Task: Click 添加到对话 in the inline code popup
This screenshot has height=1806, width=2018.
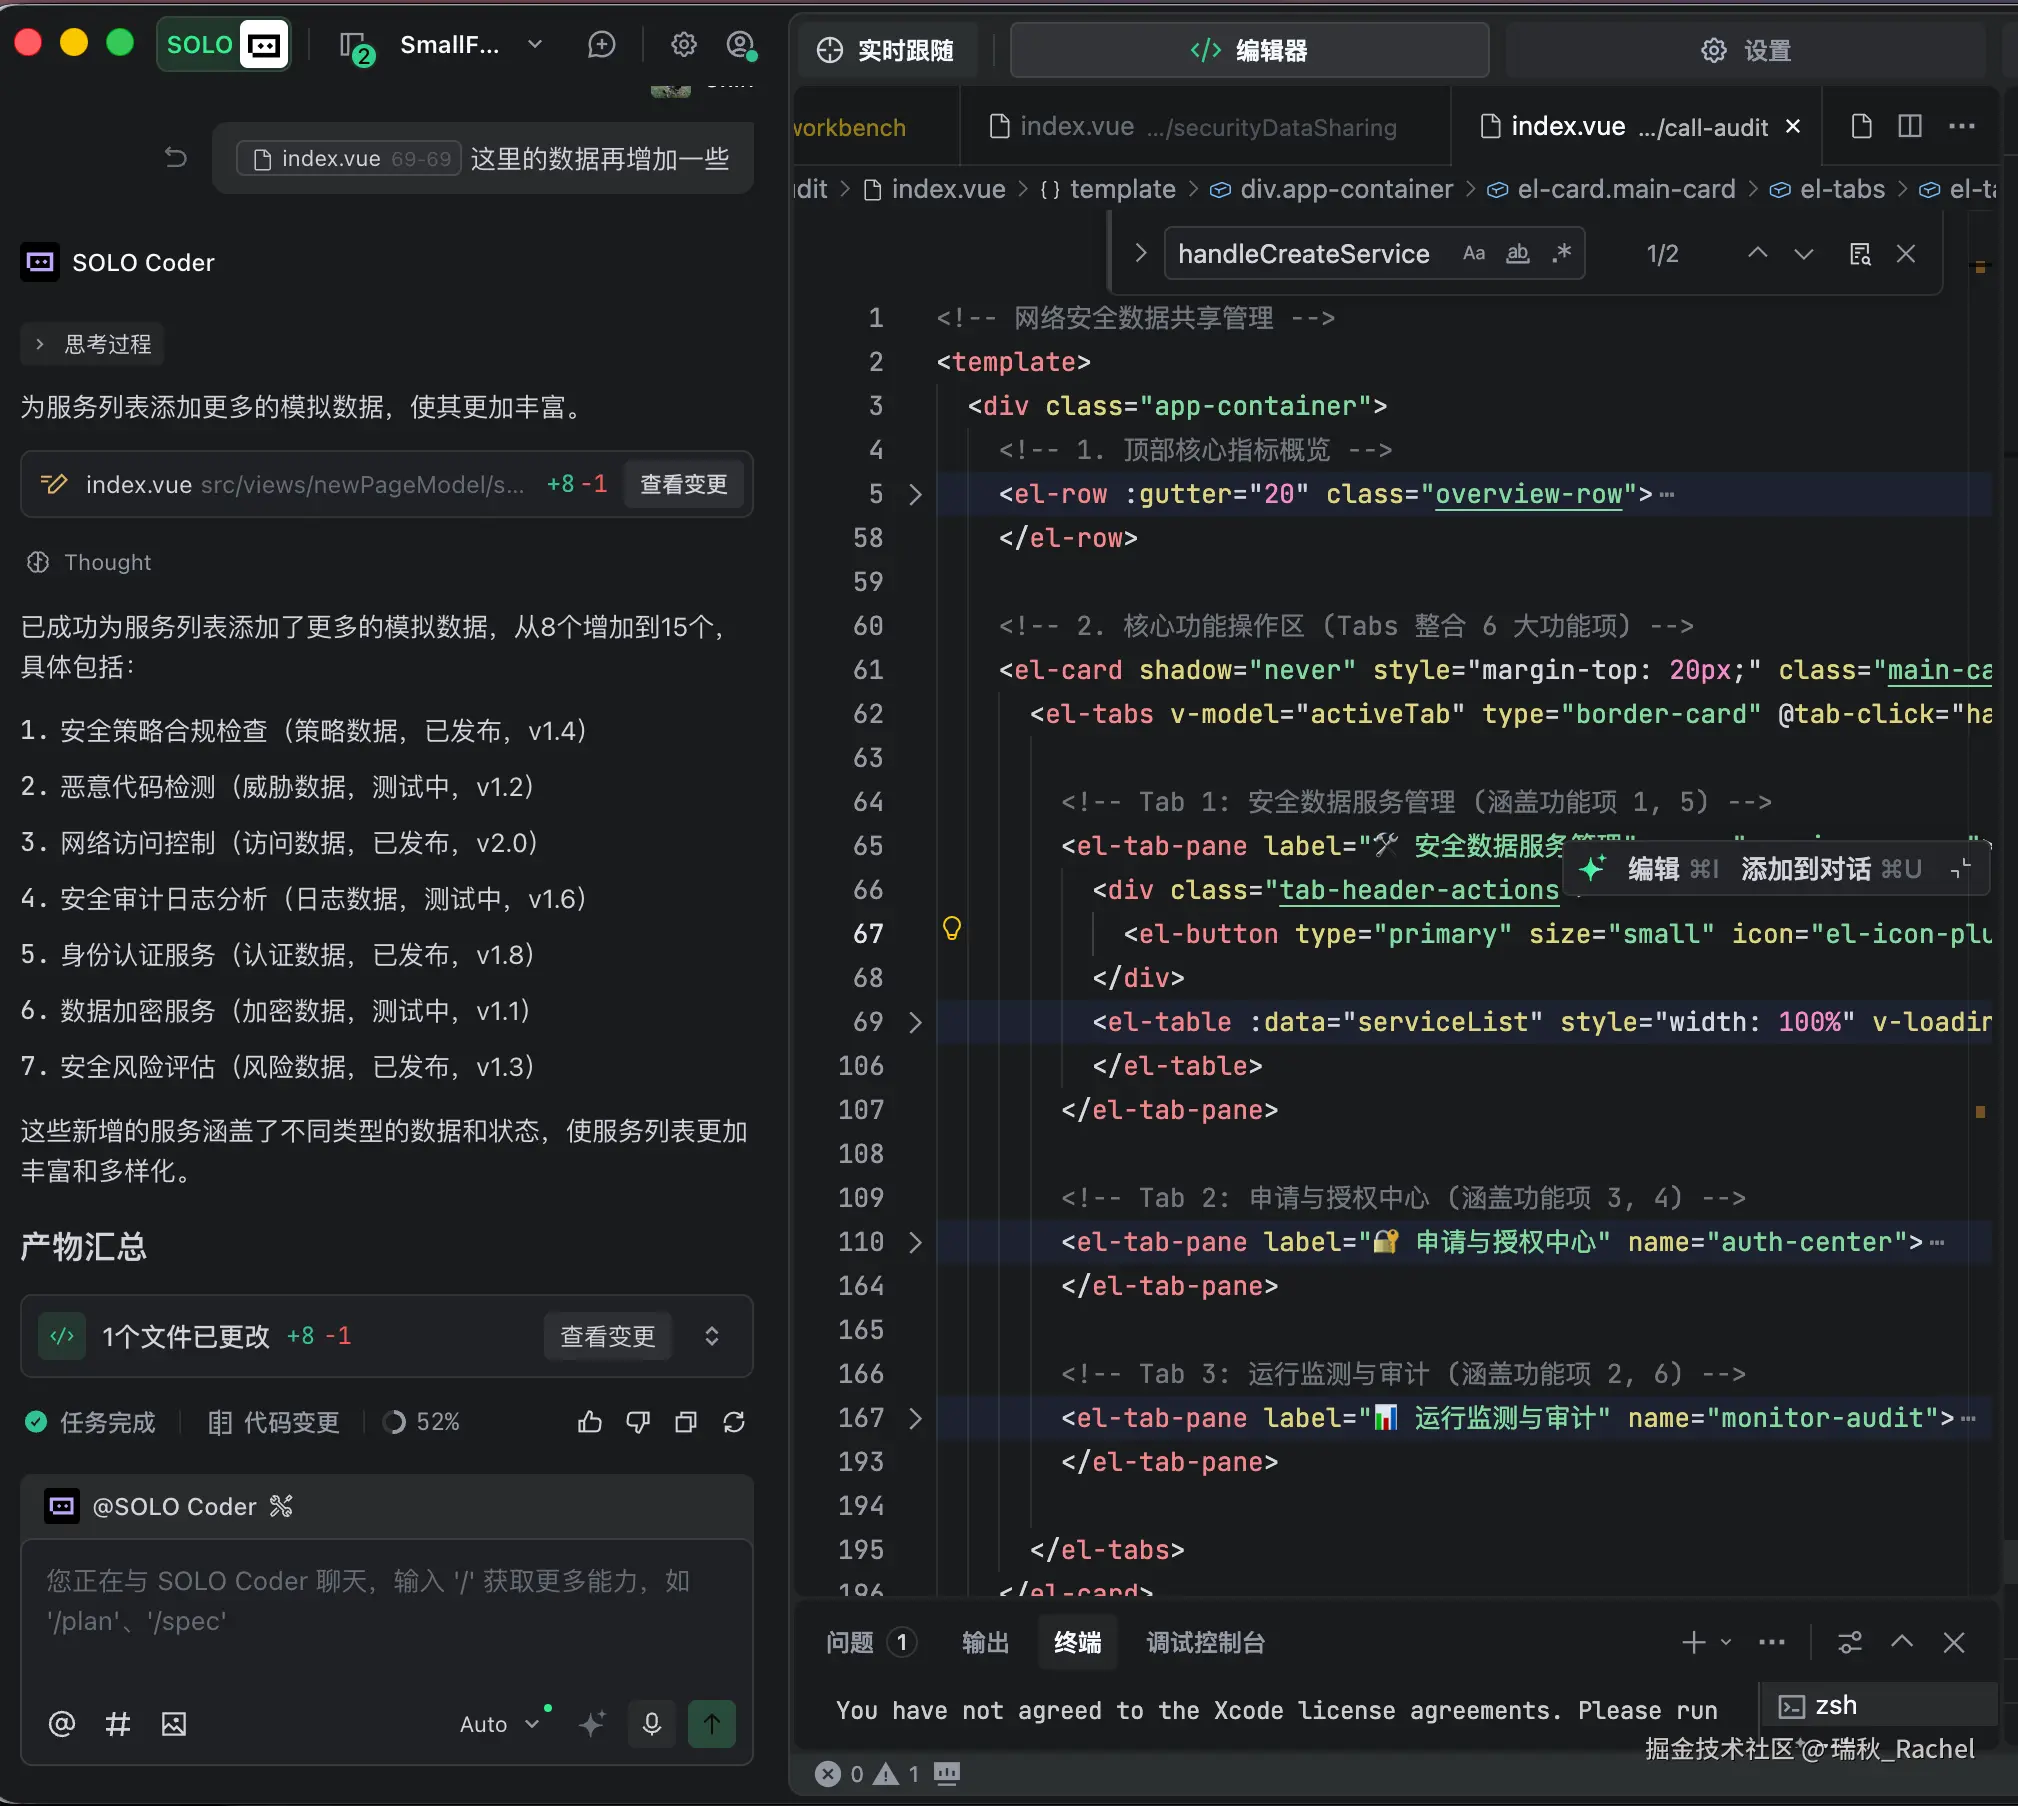Action: tap(1803, 869)
